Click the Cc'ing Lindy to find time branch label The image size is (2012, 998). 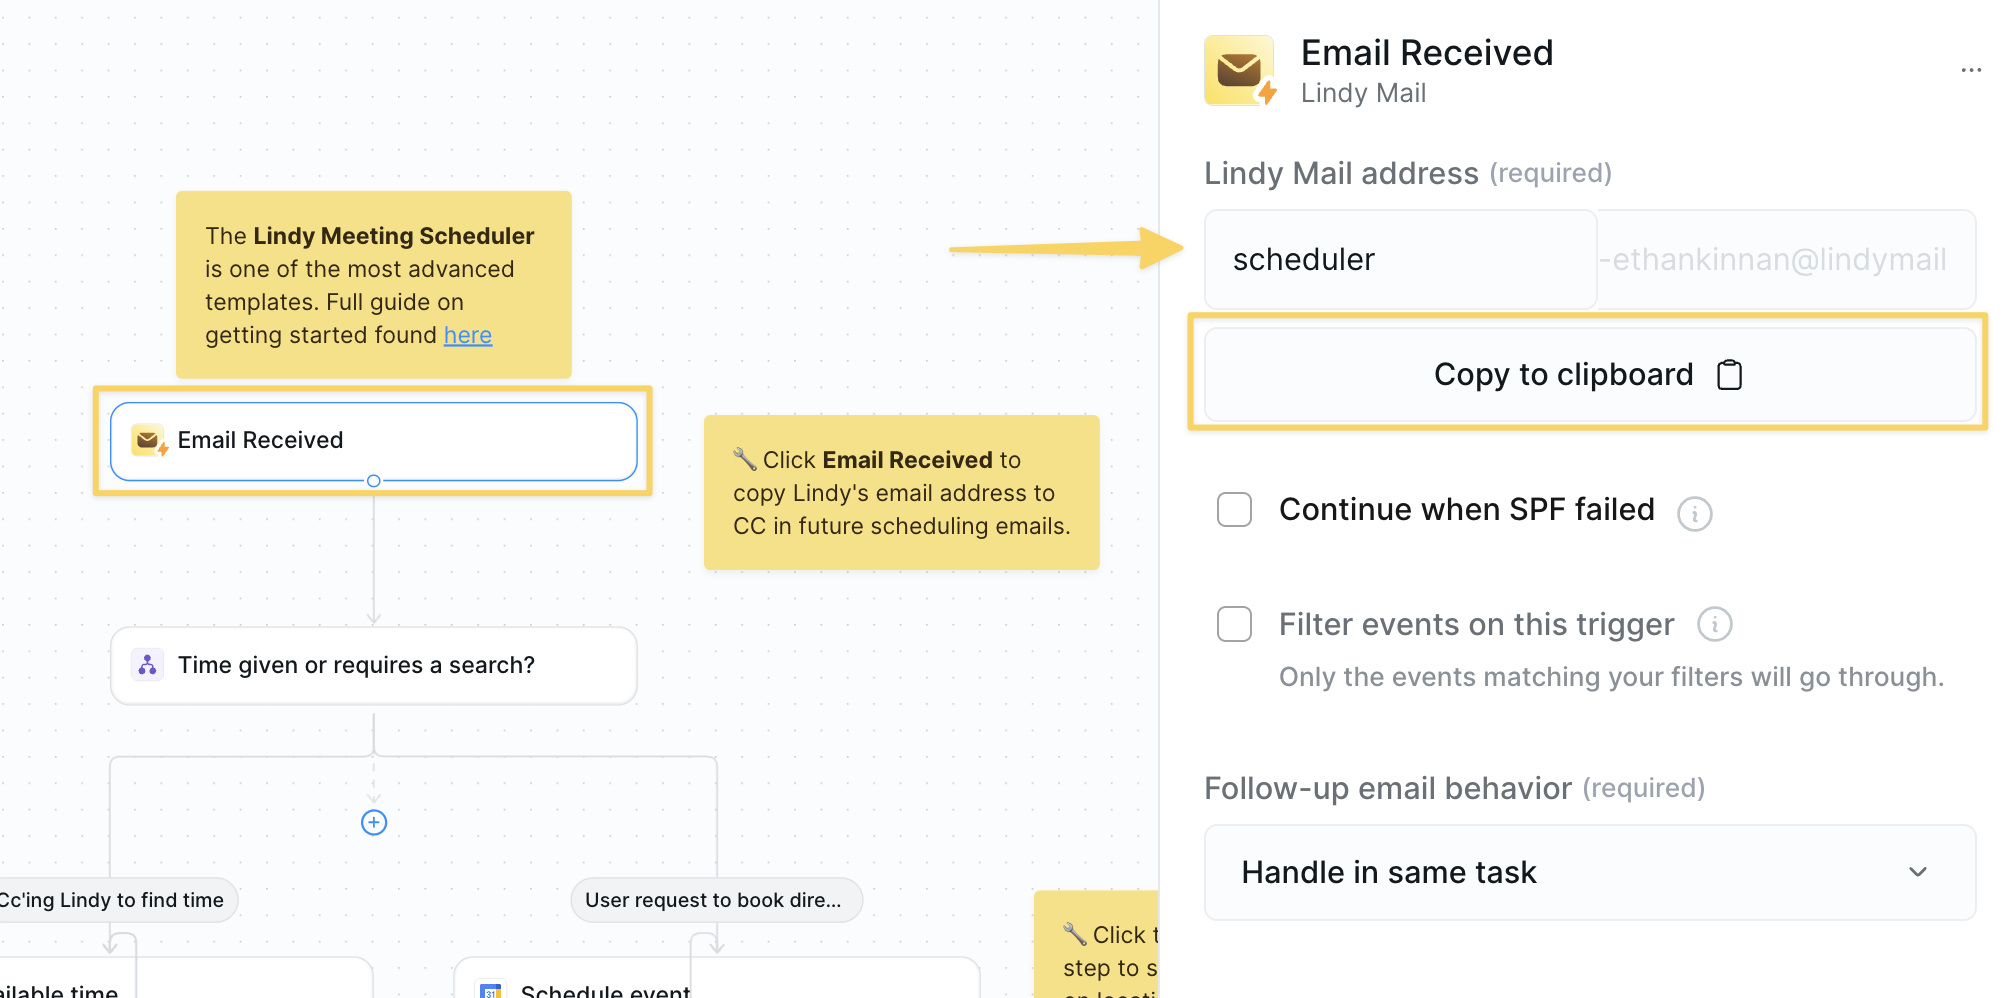[112, 899]
